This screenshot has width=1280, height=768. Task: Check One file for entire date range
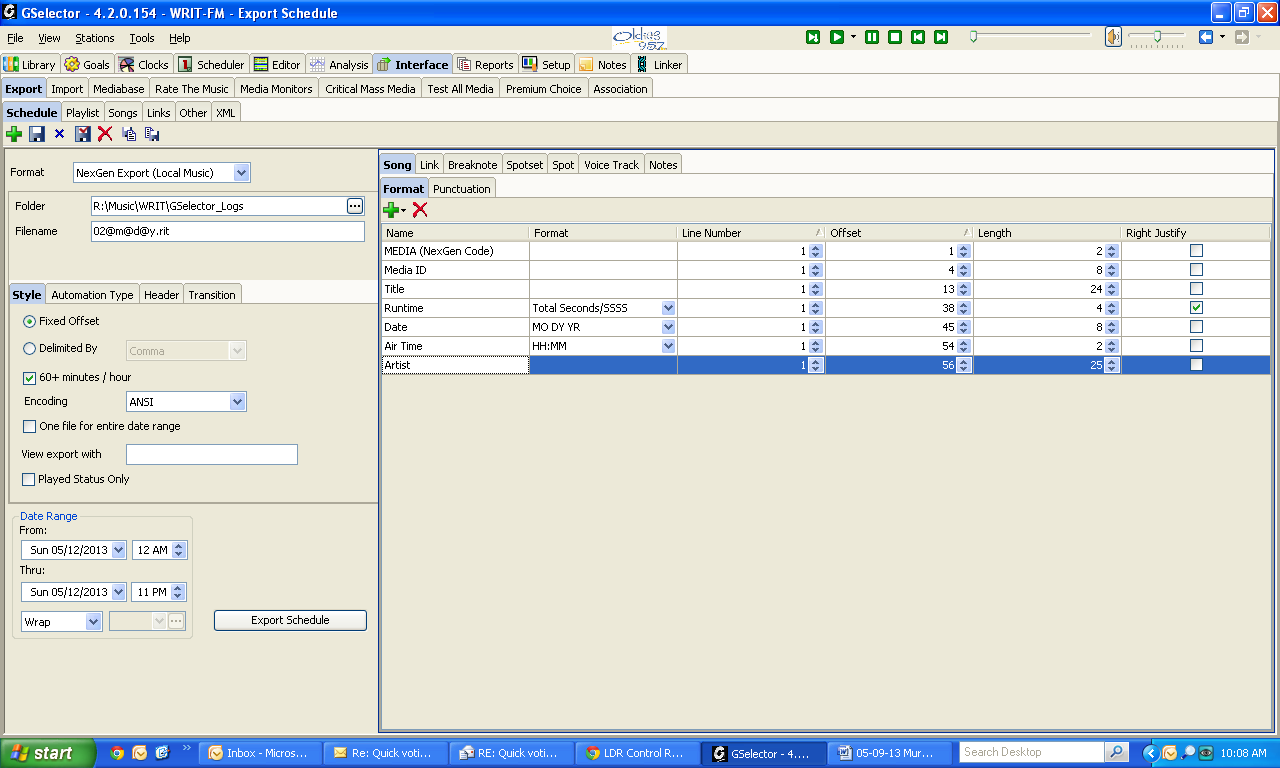(x=29, y=427)
